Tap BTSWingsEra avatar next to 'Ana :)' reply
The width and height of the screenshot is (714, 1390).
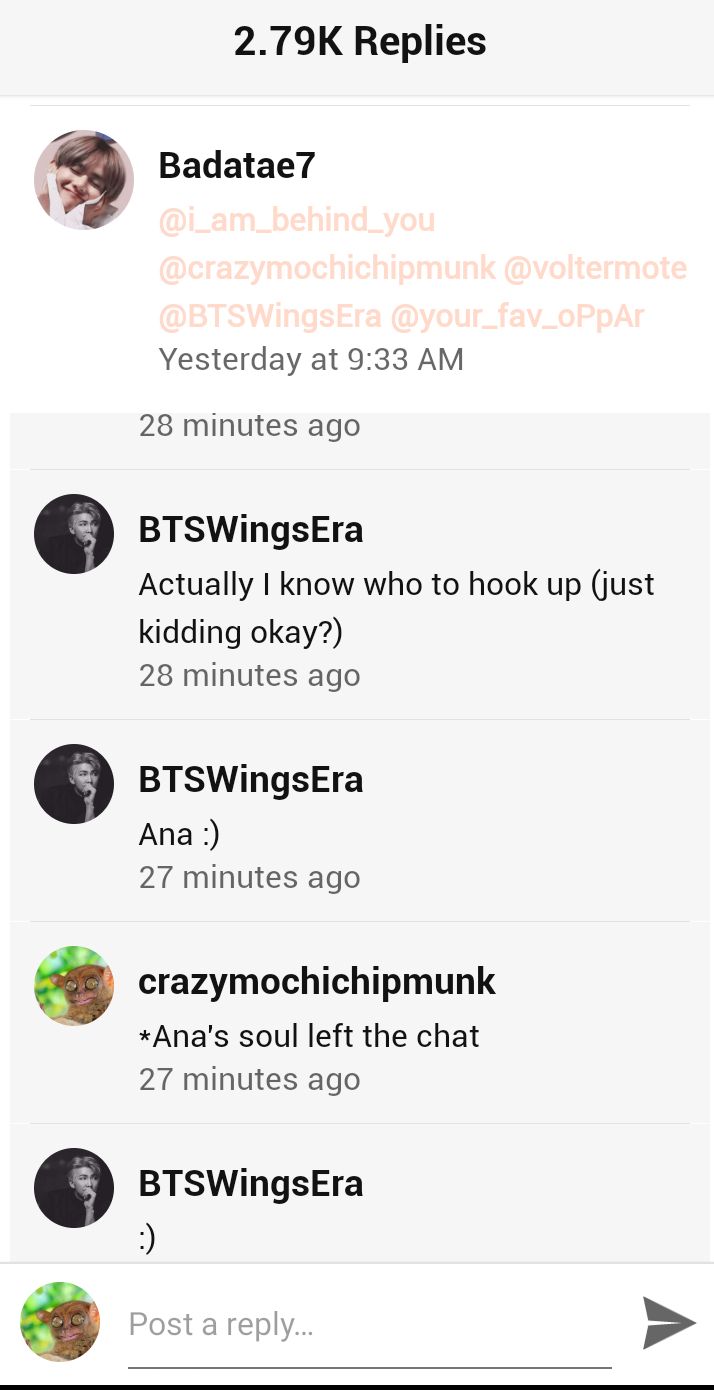(74, 784)
